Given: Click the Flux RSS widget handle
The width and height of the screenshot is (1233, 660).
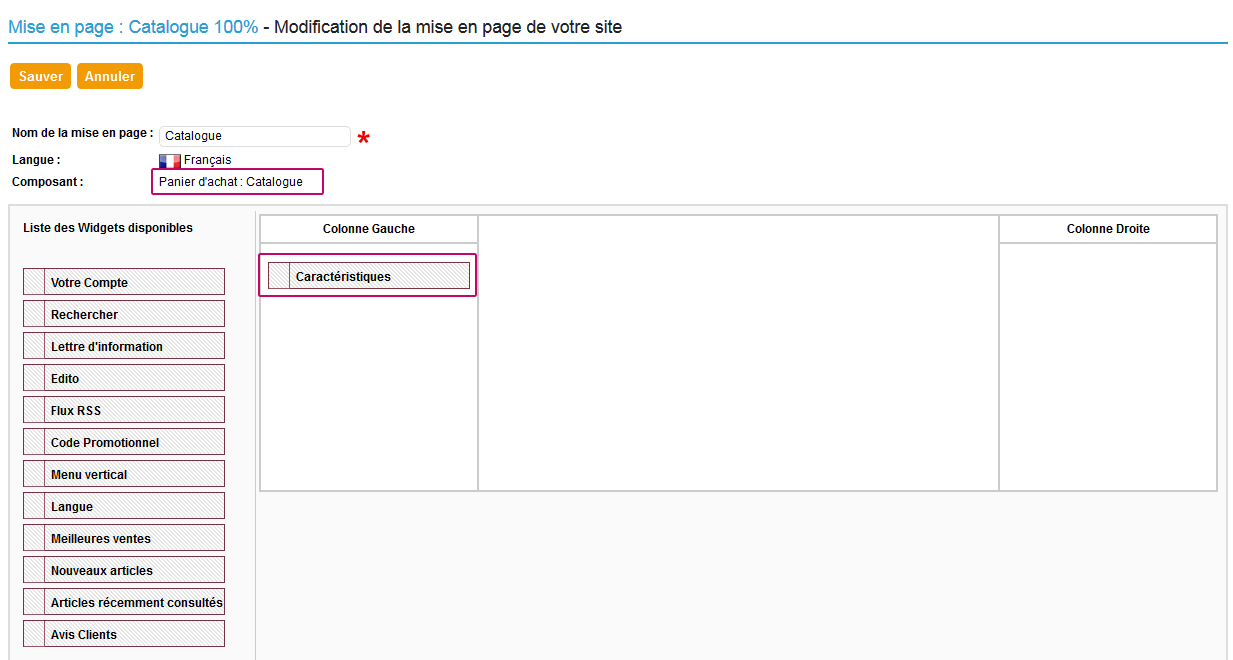Looking at the screenshot, I should click(34, 410).
